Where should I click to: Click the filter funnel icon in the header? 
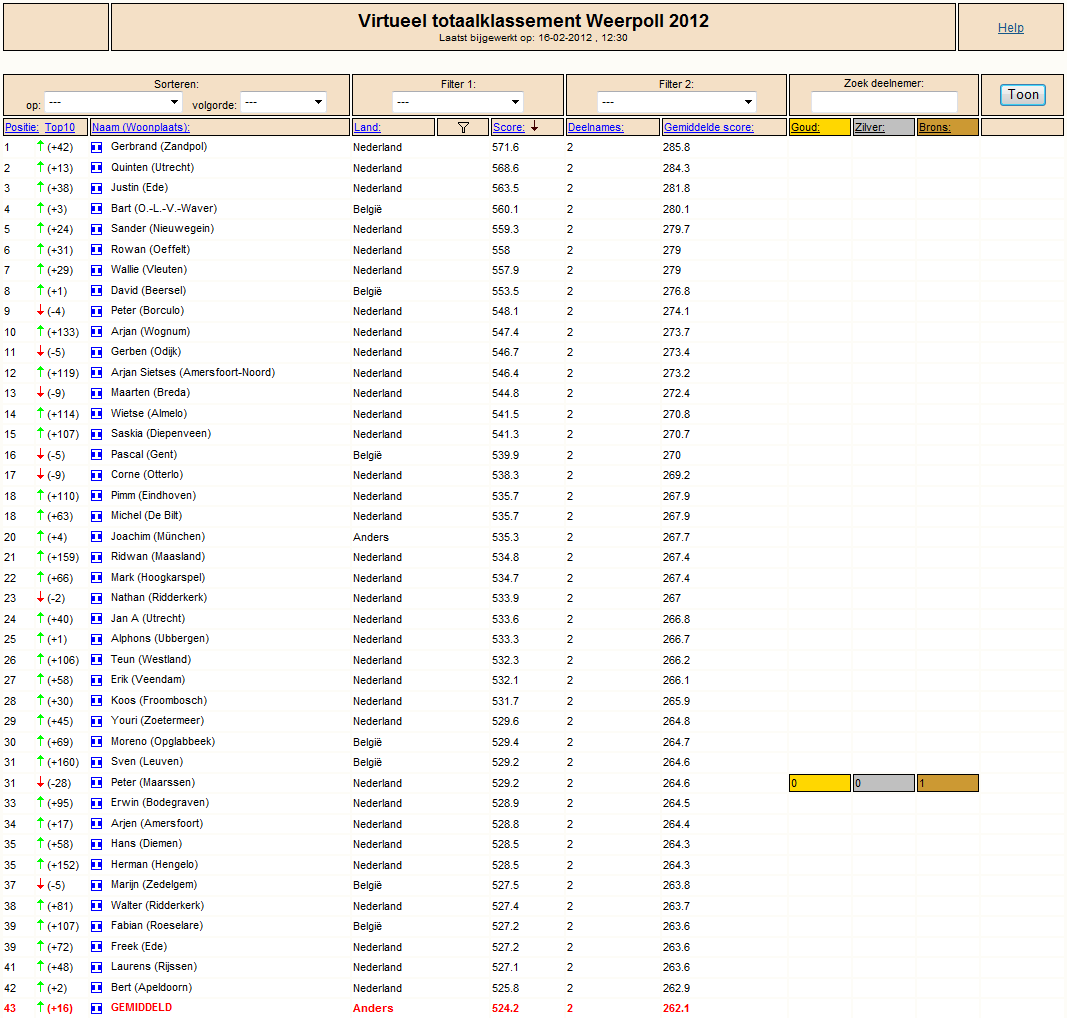click(x=463, y=127)
